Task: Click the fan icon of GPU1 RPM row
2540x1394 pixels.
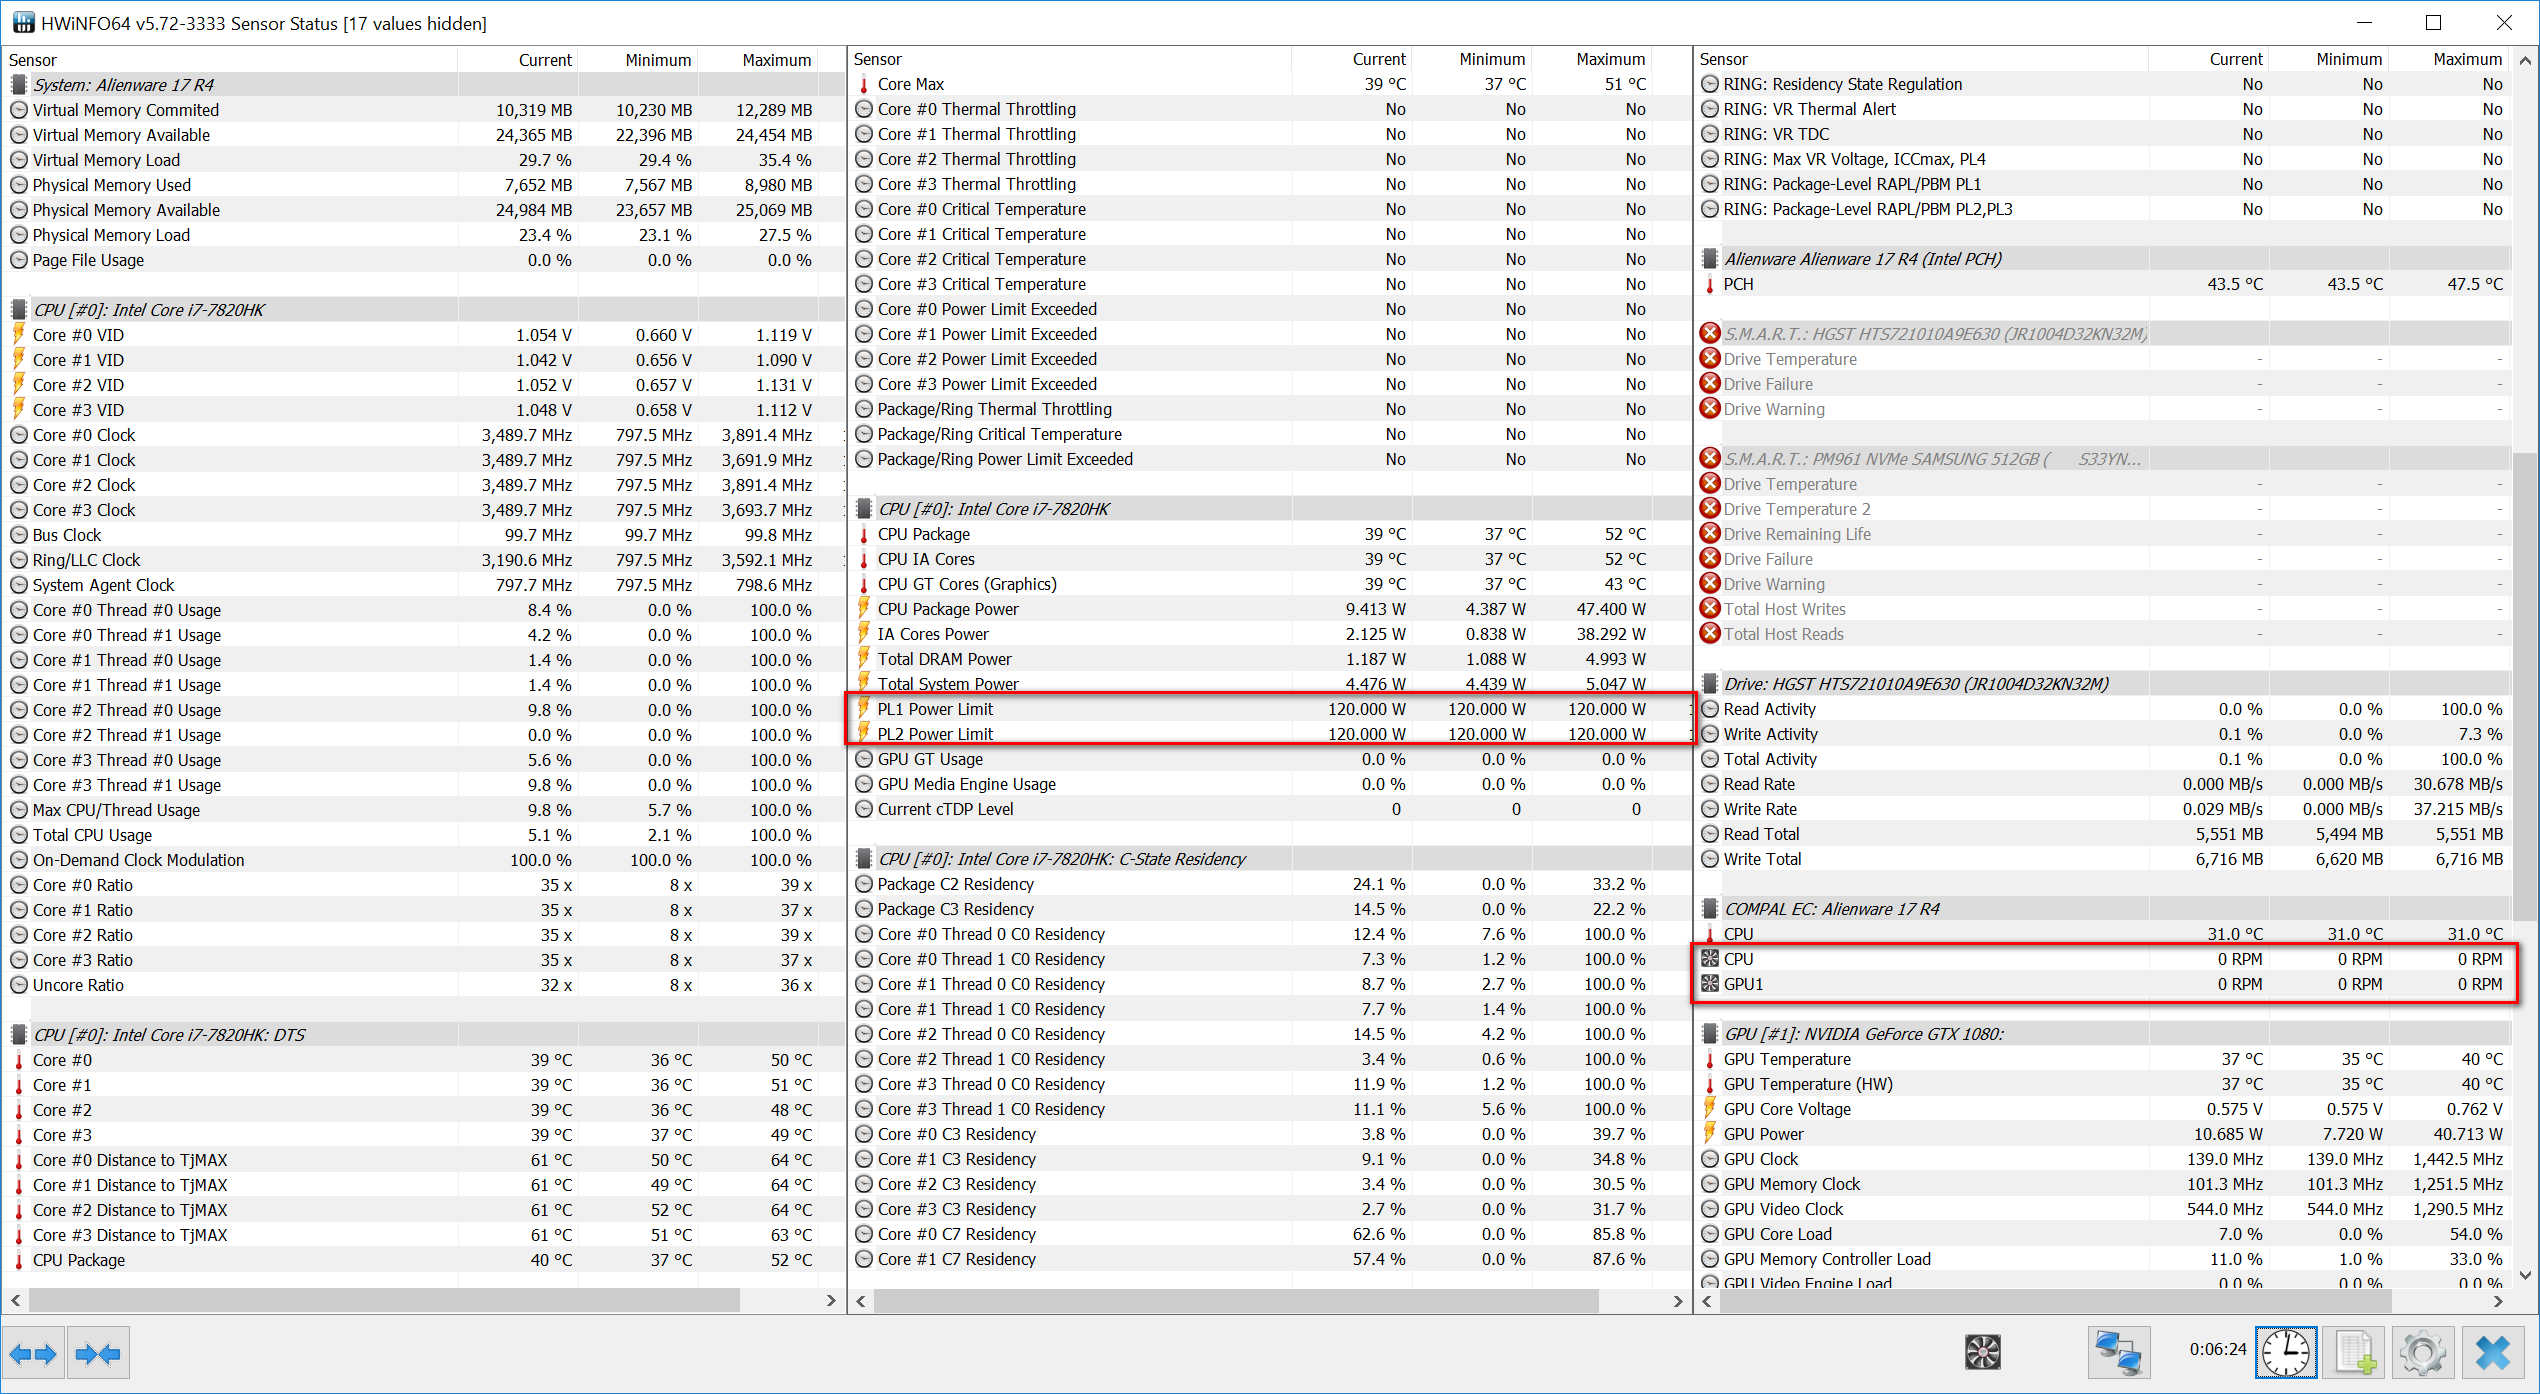Action: [1710, 984]
